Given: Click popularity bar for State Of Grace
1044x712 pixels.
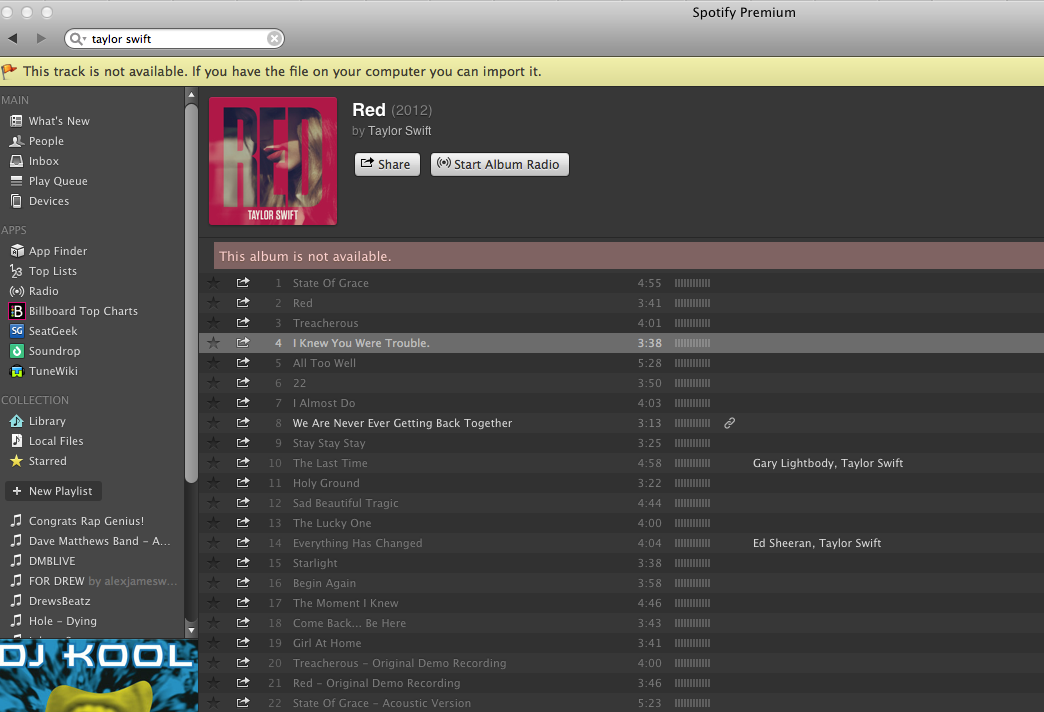Looking at the screenshot, I should [692, 283].
